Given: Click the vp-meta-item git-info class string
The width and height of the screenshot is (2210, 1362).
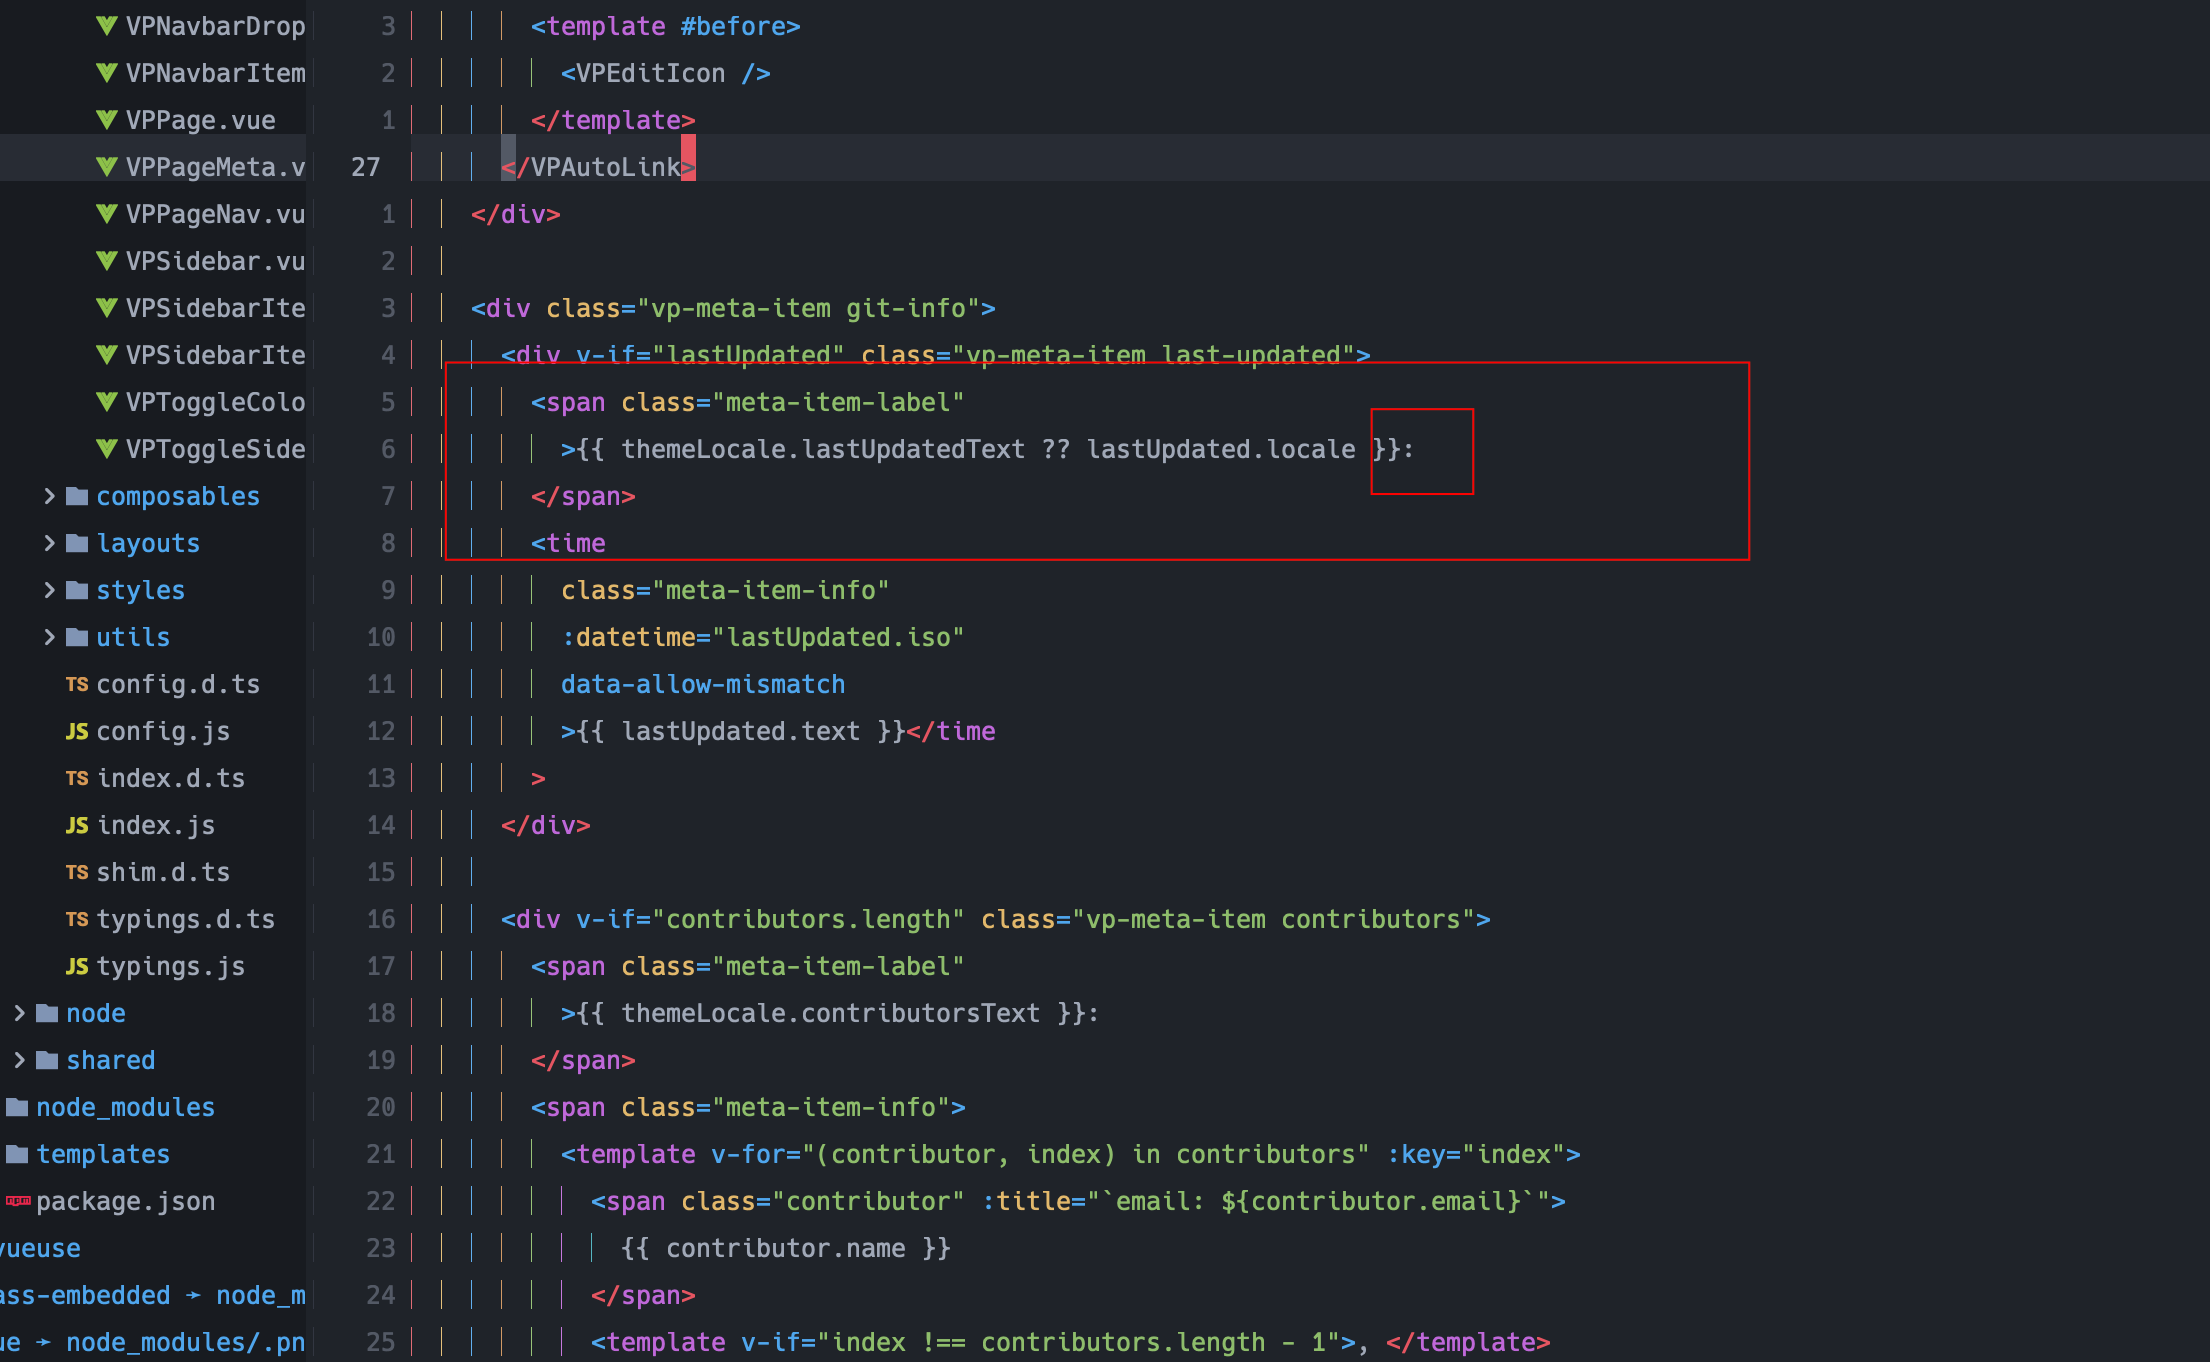Looking at the screenshot, I should (808, 308).
